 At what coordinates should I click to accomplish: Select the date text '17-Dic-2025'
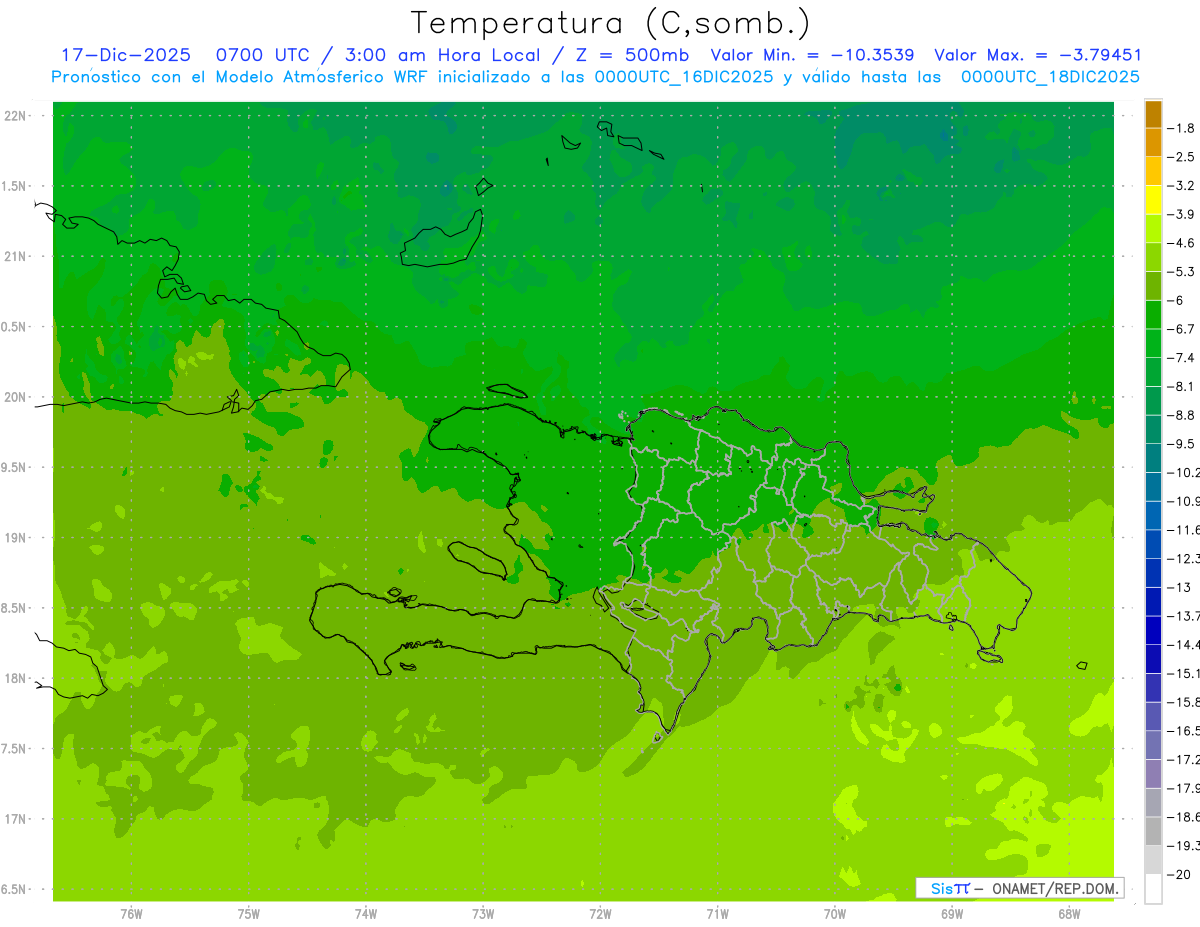(x=126, y=56)
